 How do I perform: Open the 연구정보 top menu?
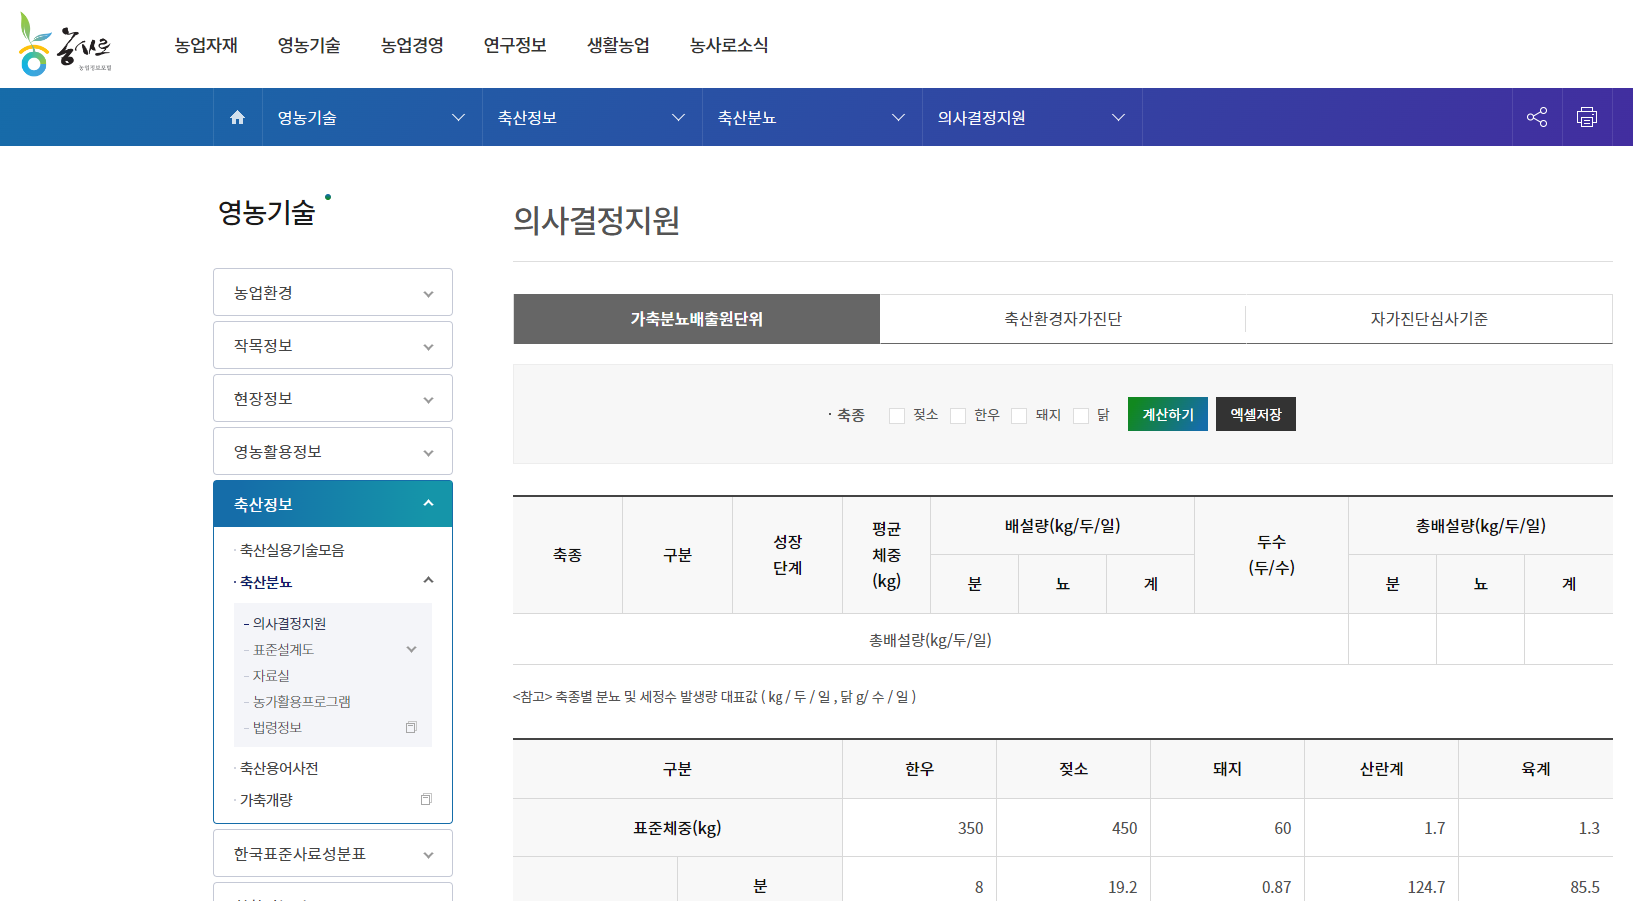[515, 45]
